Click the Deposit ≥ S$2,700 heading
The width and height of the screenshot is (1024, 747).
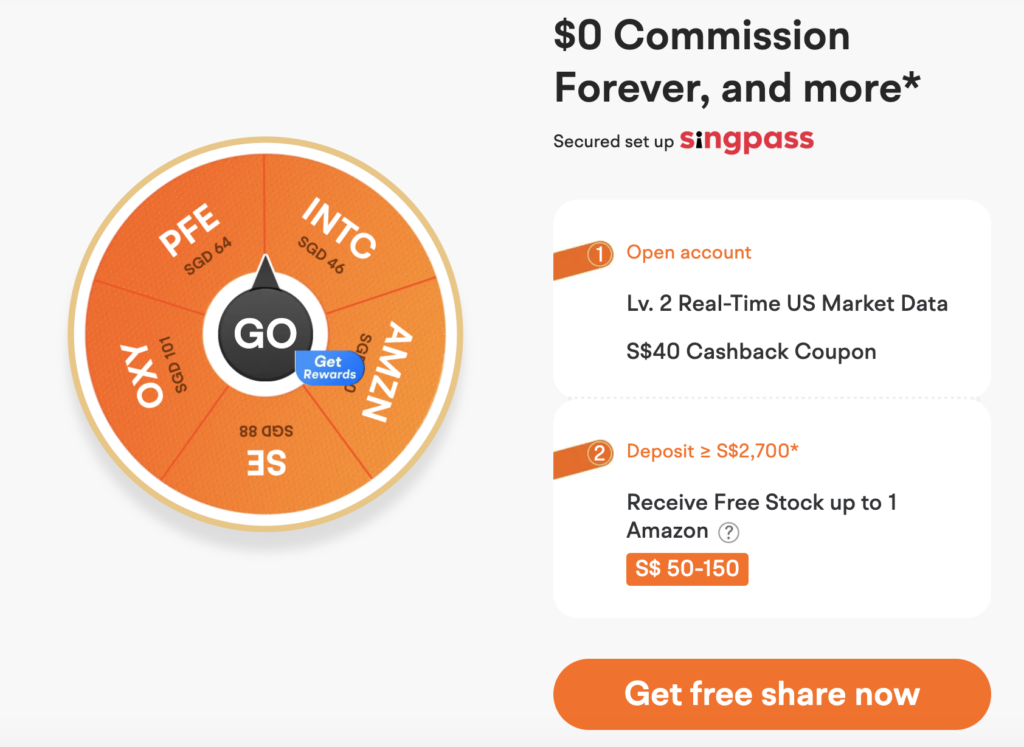pos(712,451)
